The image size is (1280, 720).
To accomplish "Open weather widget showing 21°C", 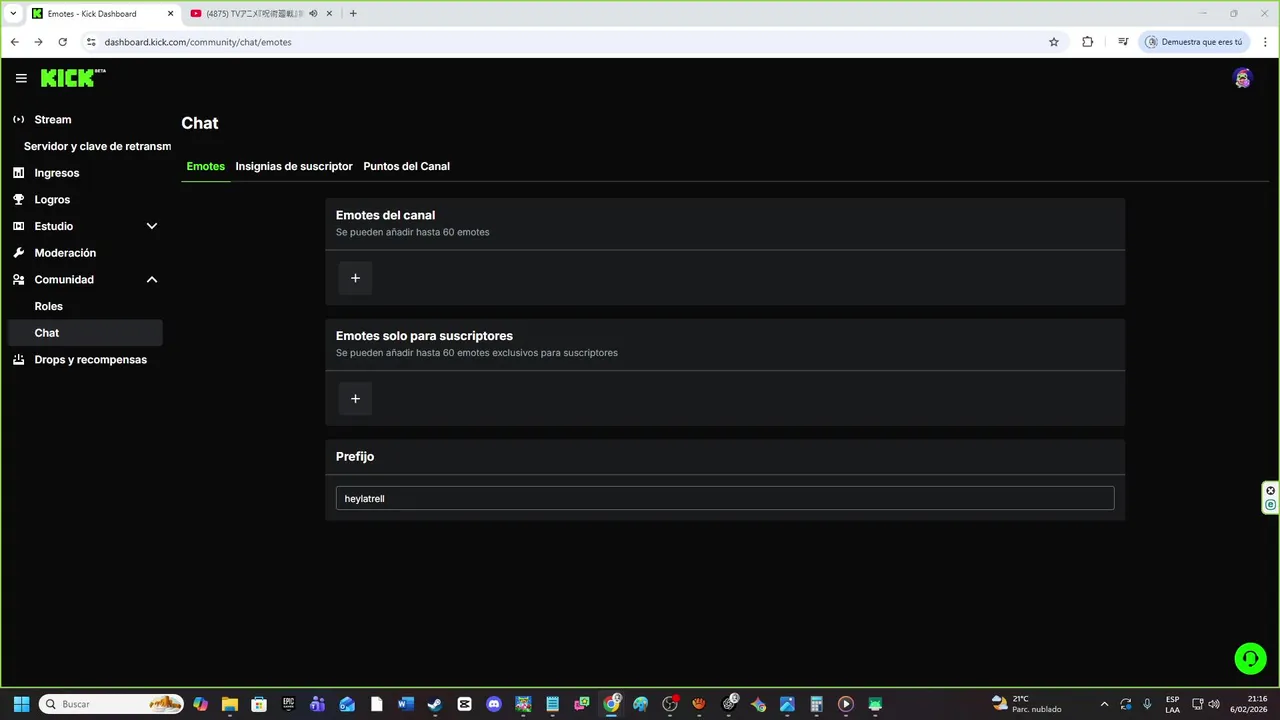I will (1027, 704).
